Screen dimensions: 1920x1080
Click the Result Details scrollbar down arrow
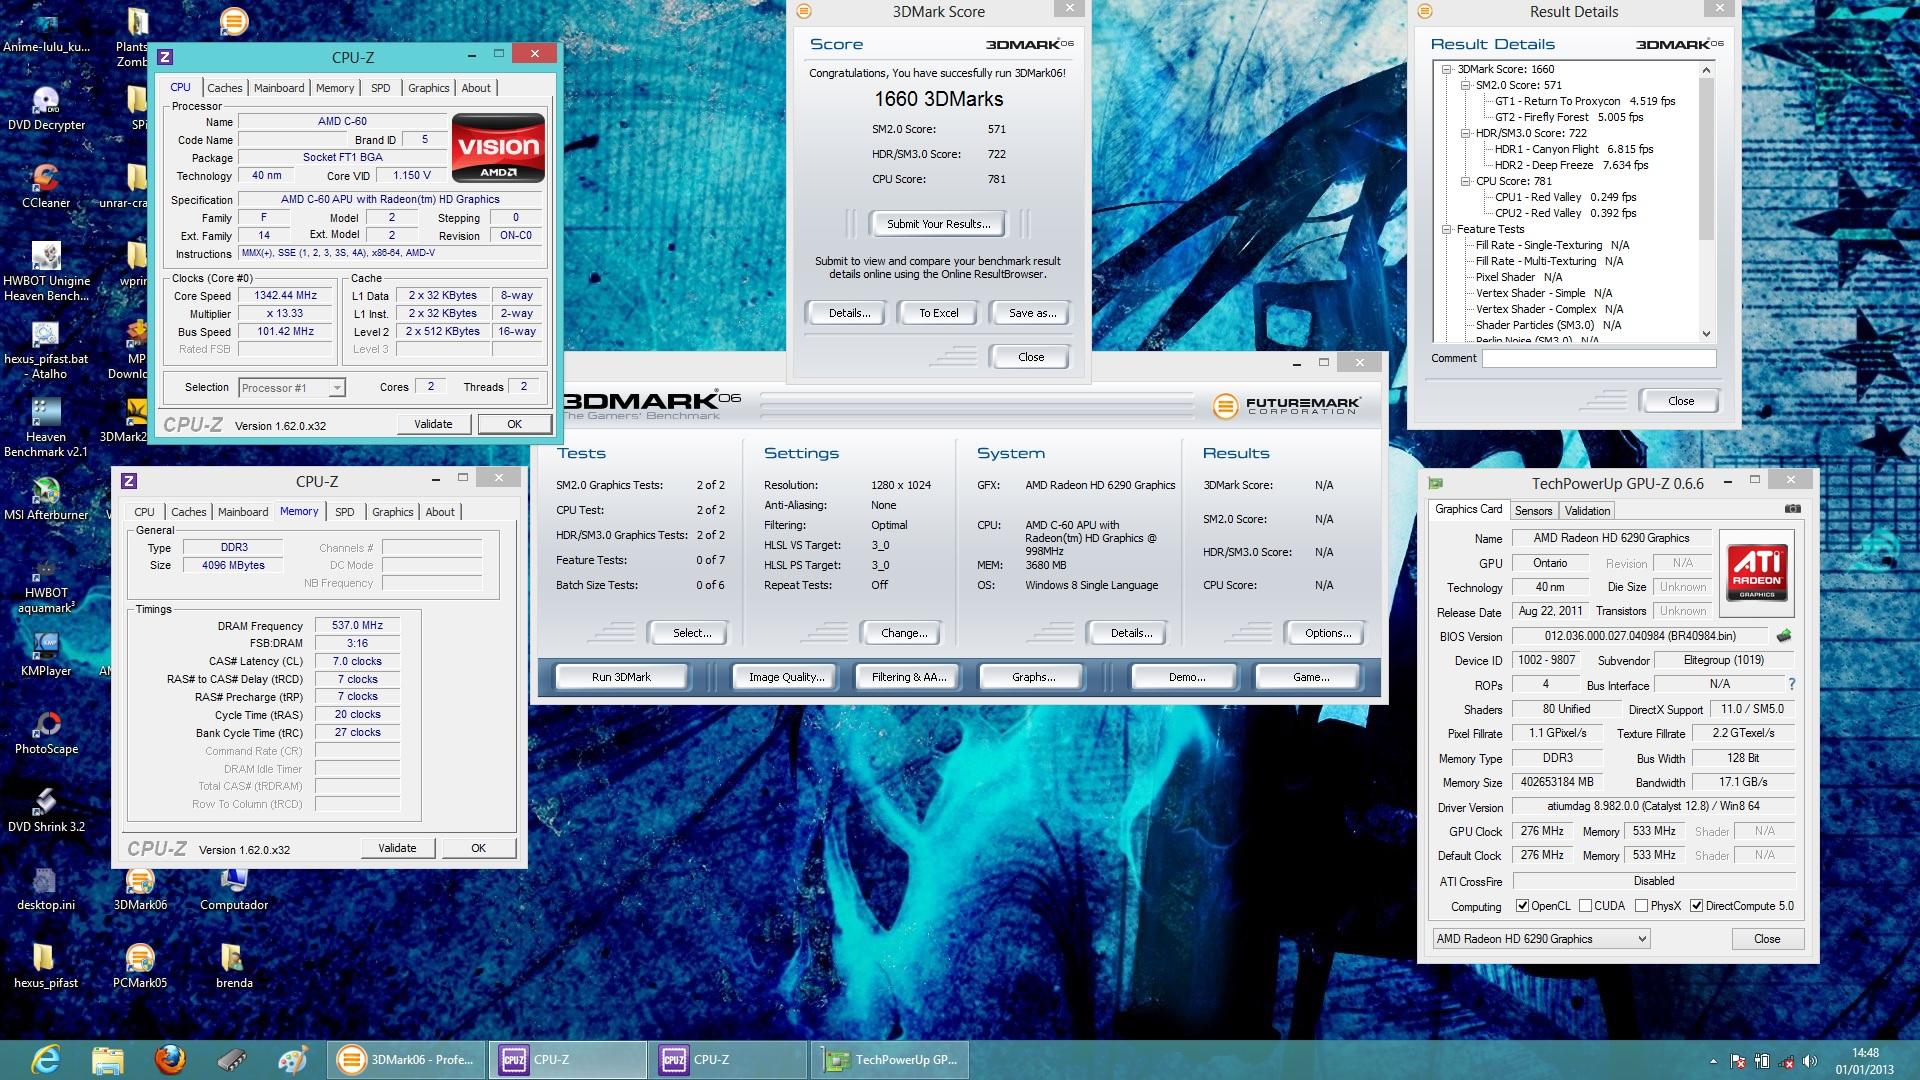pos(1706,334)
